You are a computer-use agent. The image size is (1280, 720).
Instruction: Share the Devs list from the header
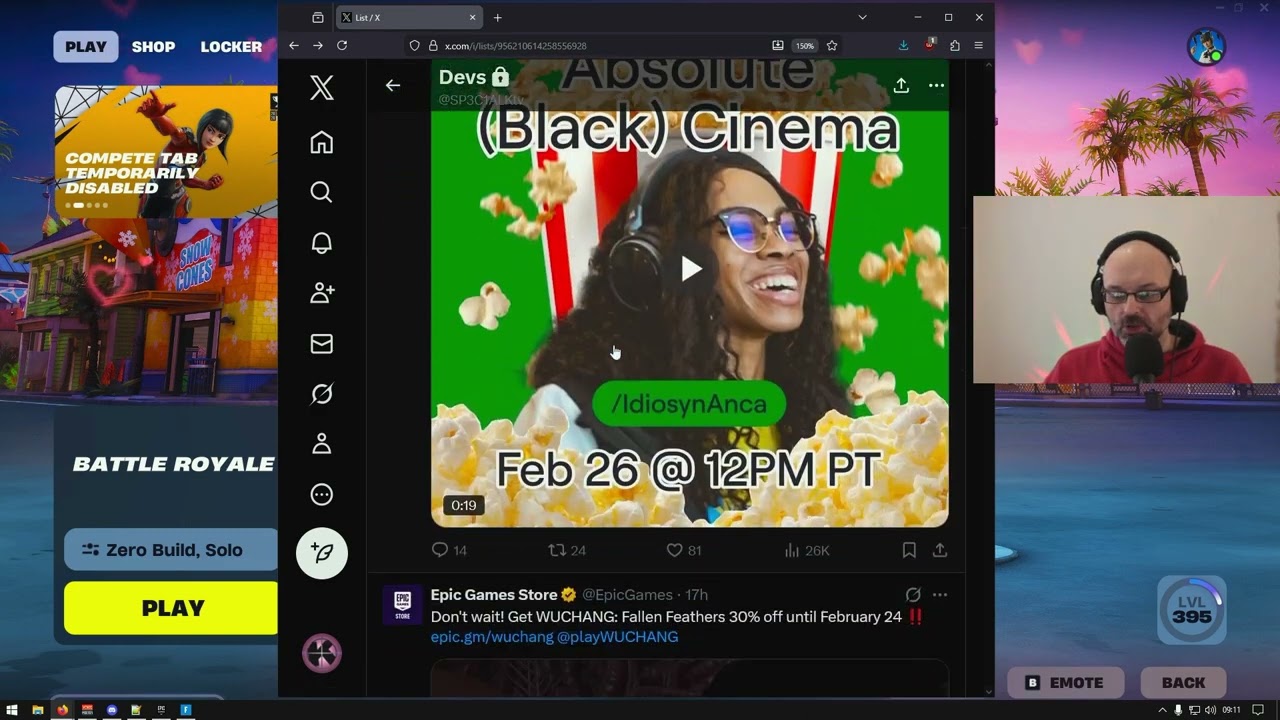901,86
